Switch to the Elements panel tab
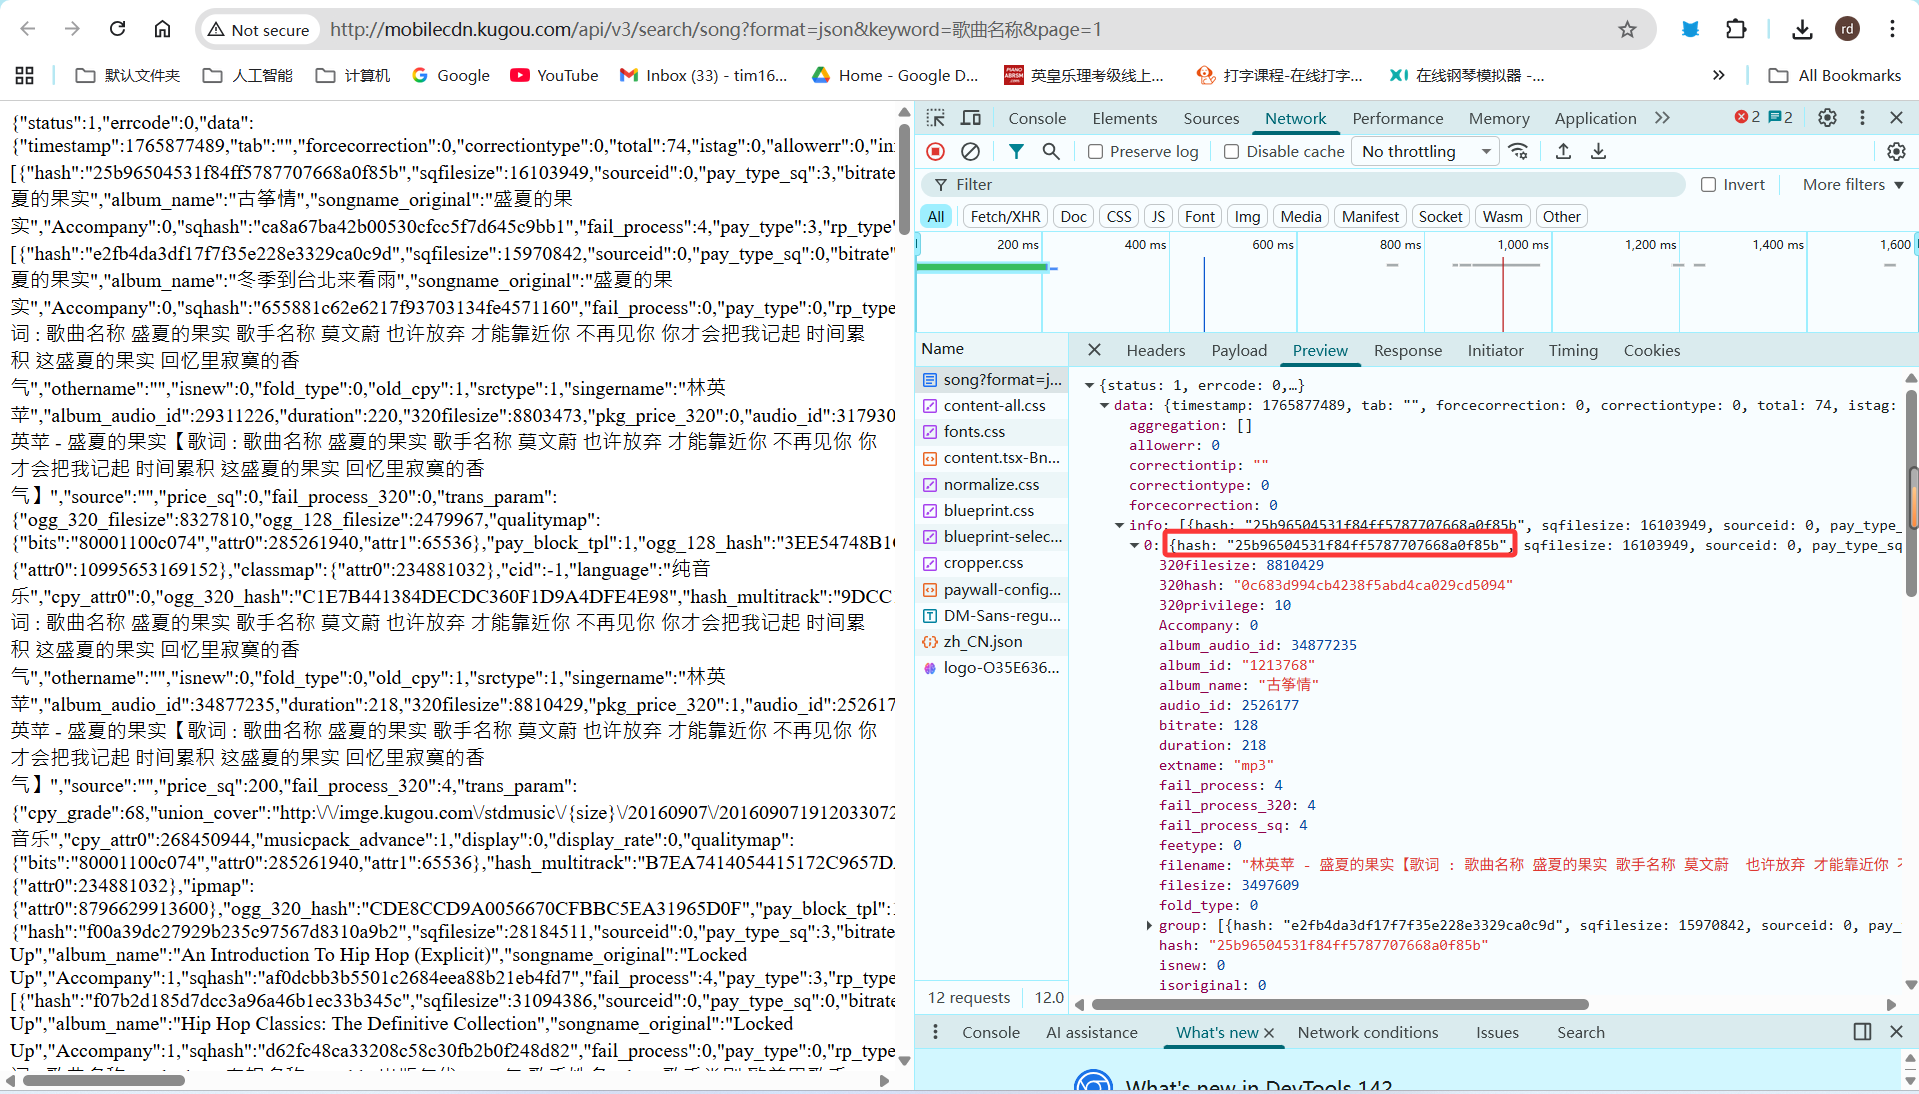Image resolution: width=1919 pixels, height=1094 pixels. (x=1125, y=118)
